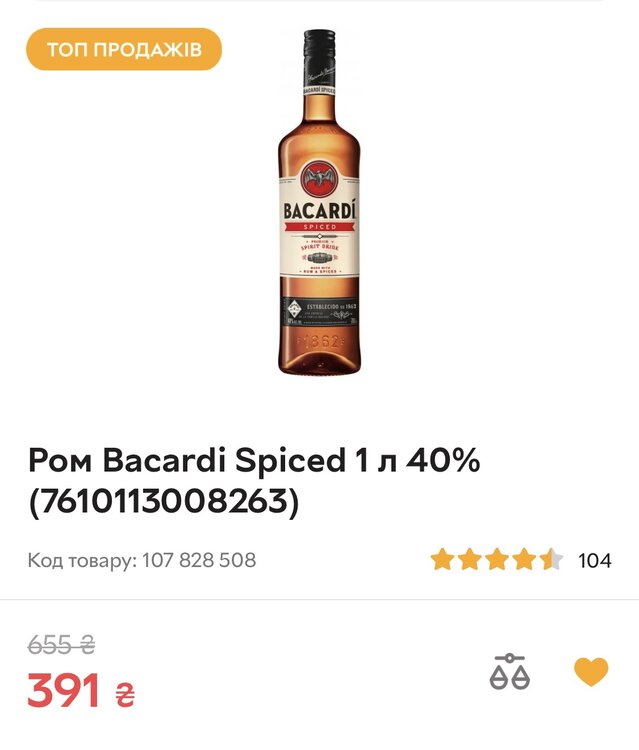Open the Ром Bacardi Spiced title
This screenshot has width=639, height=750.
click(255, 461)
